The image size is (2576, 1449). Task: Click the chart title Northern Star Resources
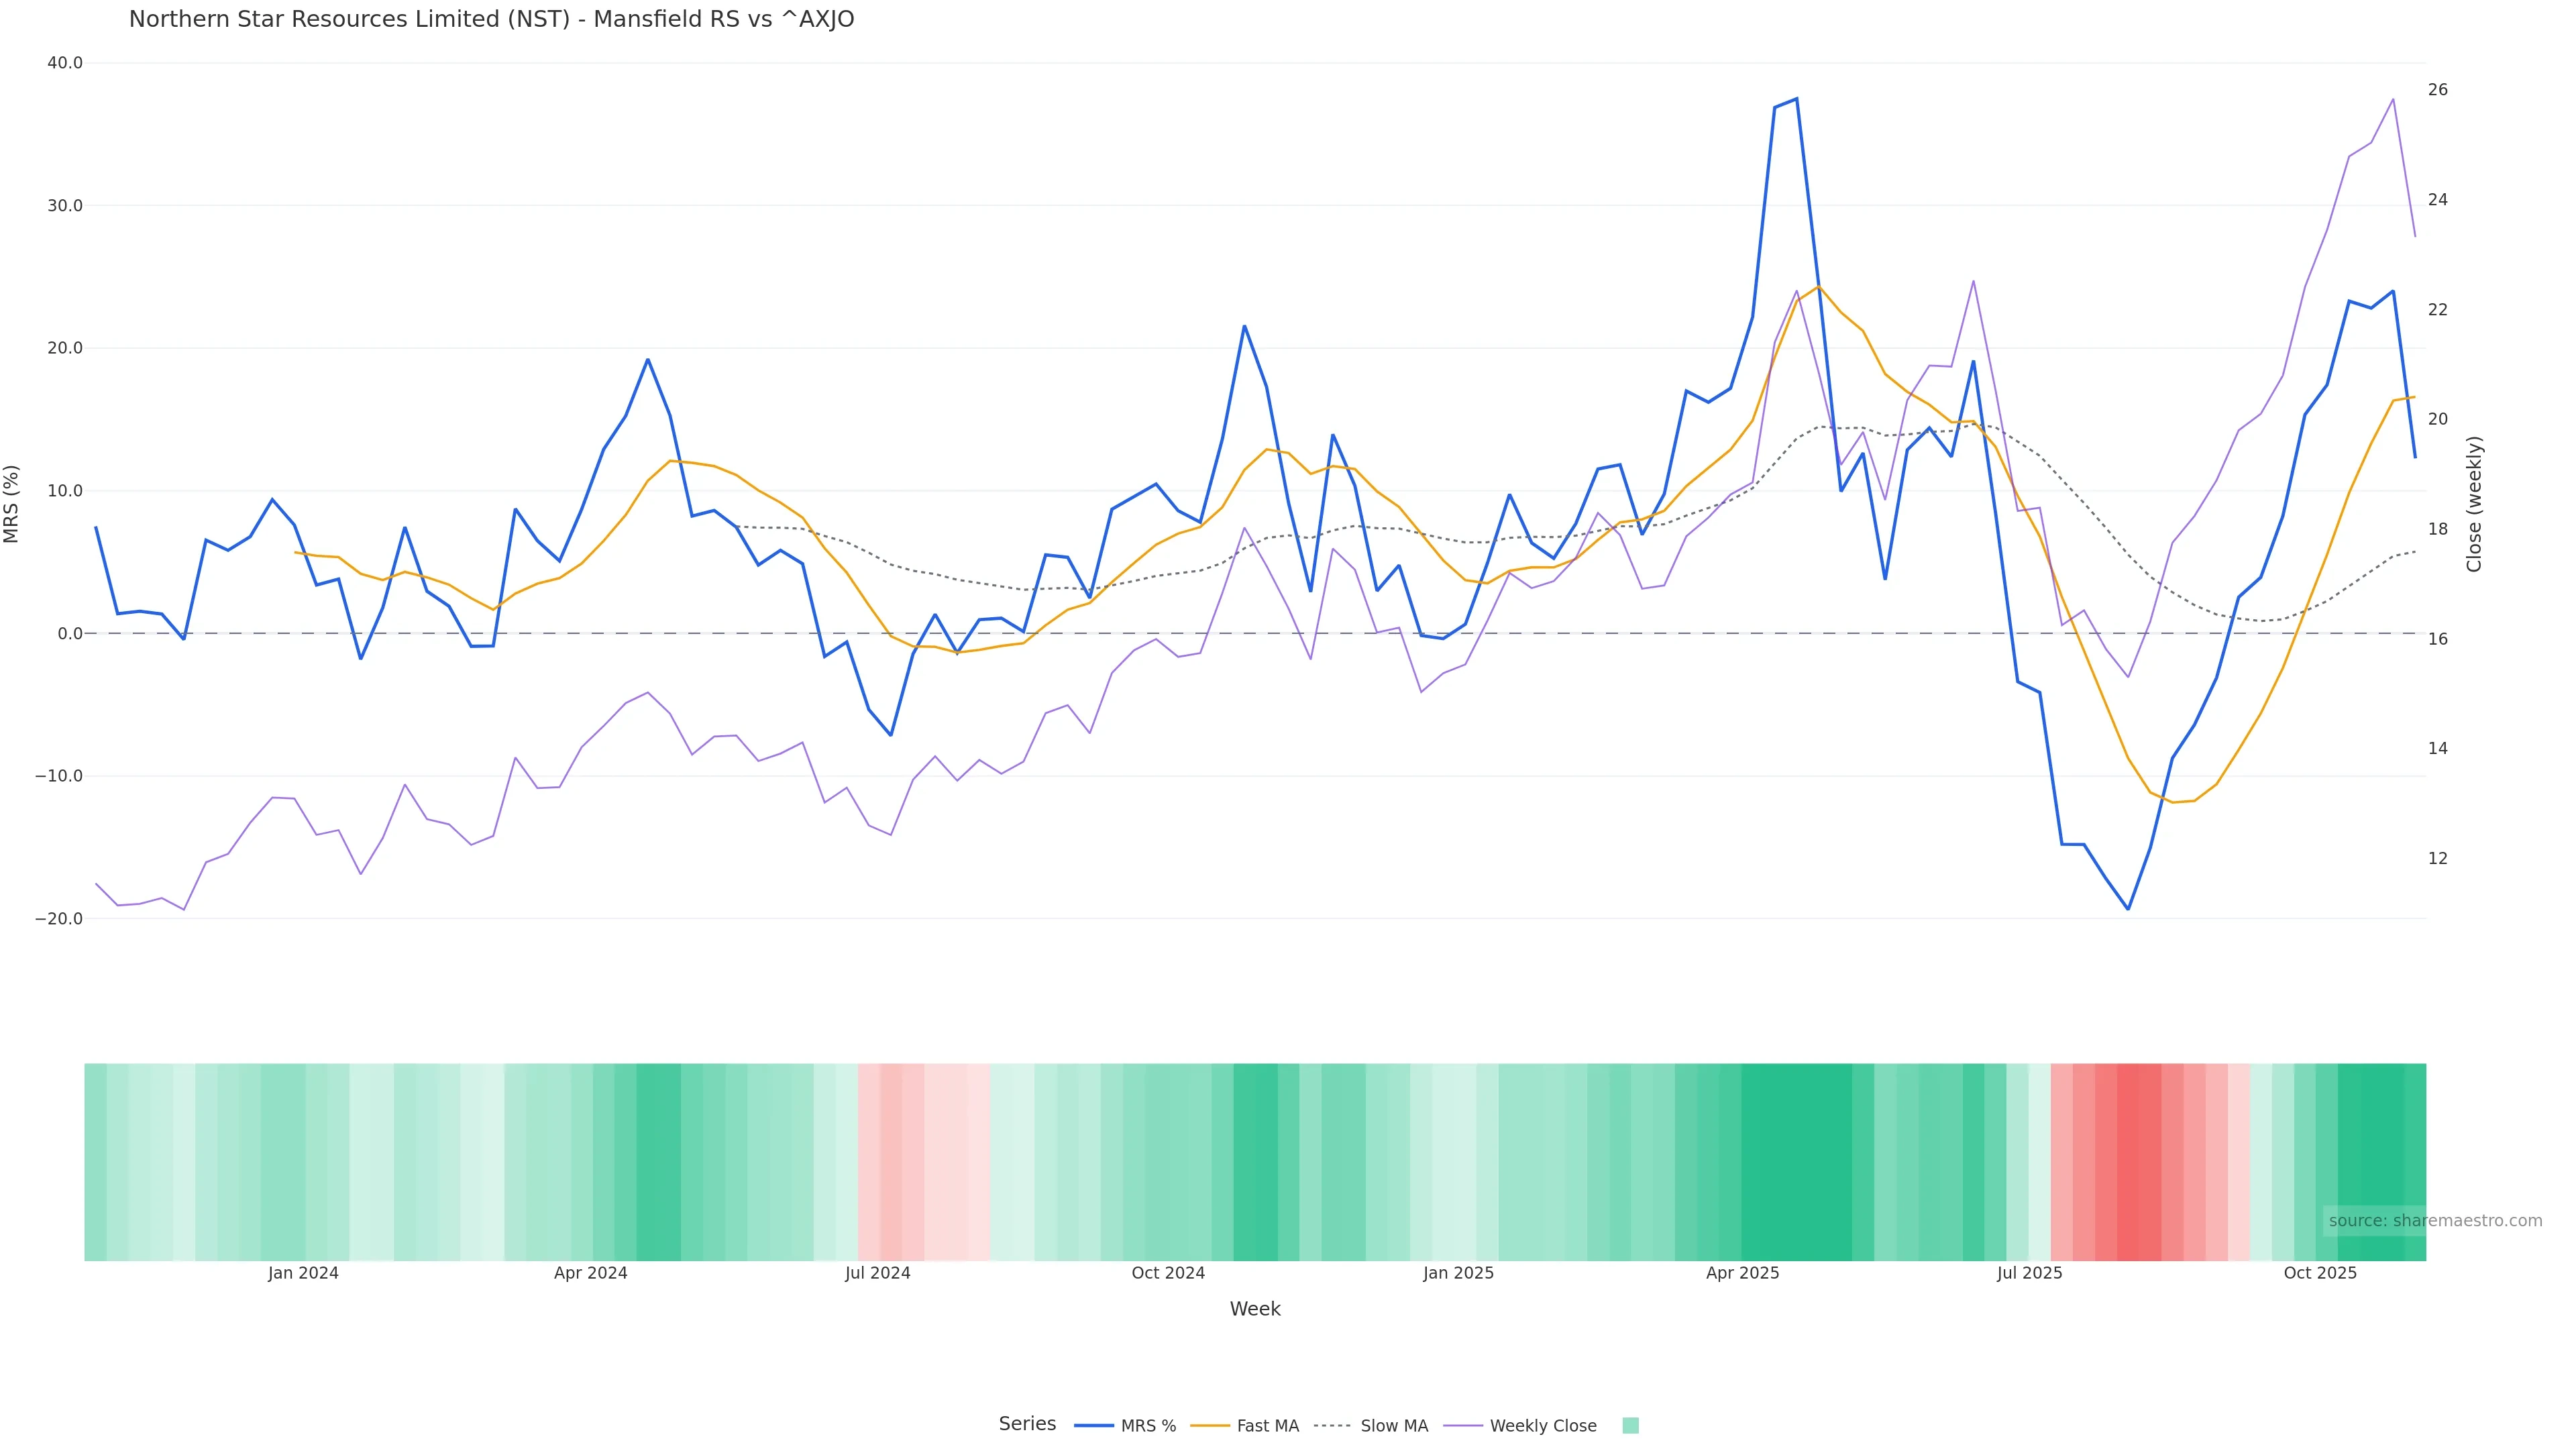[x=491, y=20]
